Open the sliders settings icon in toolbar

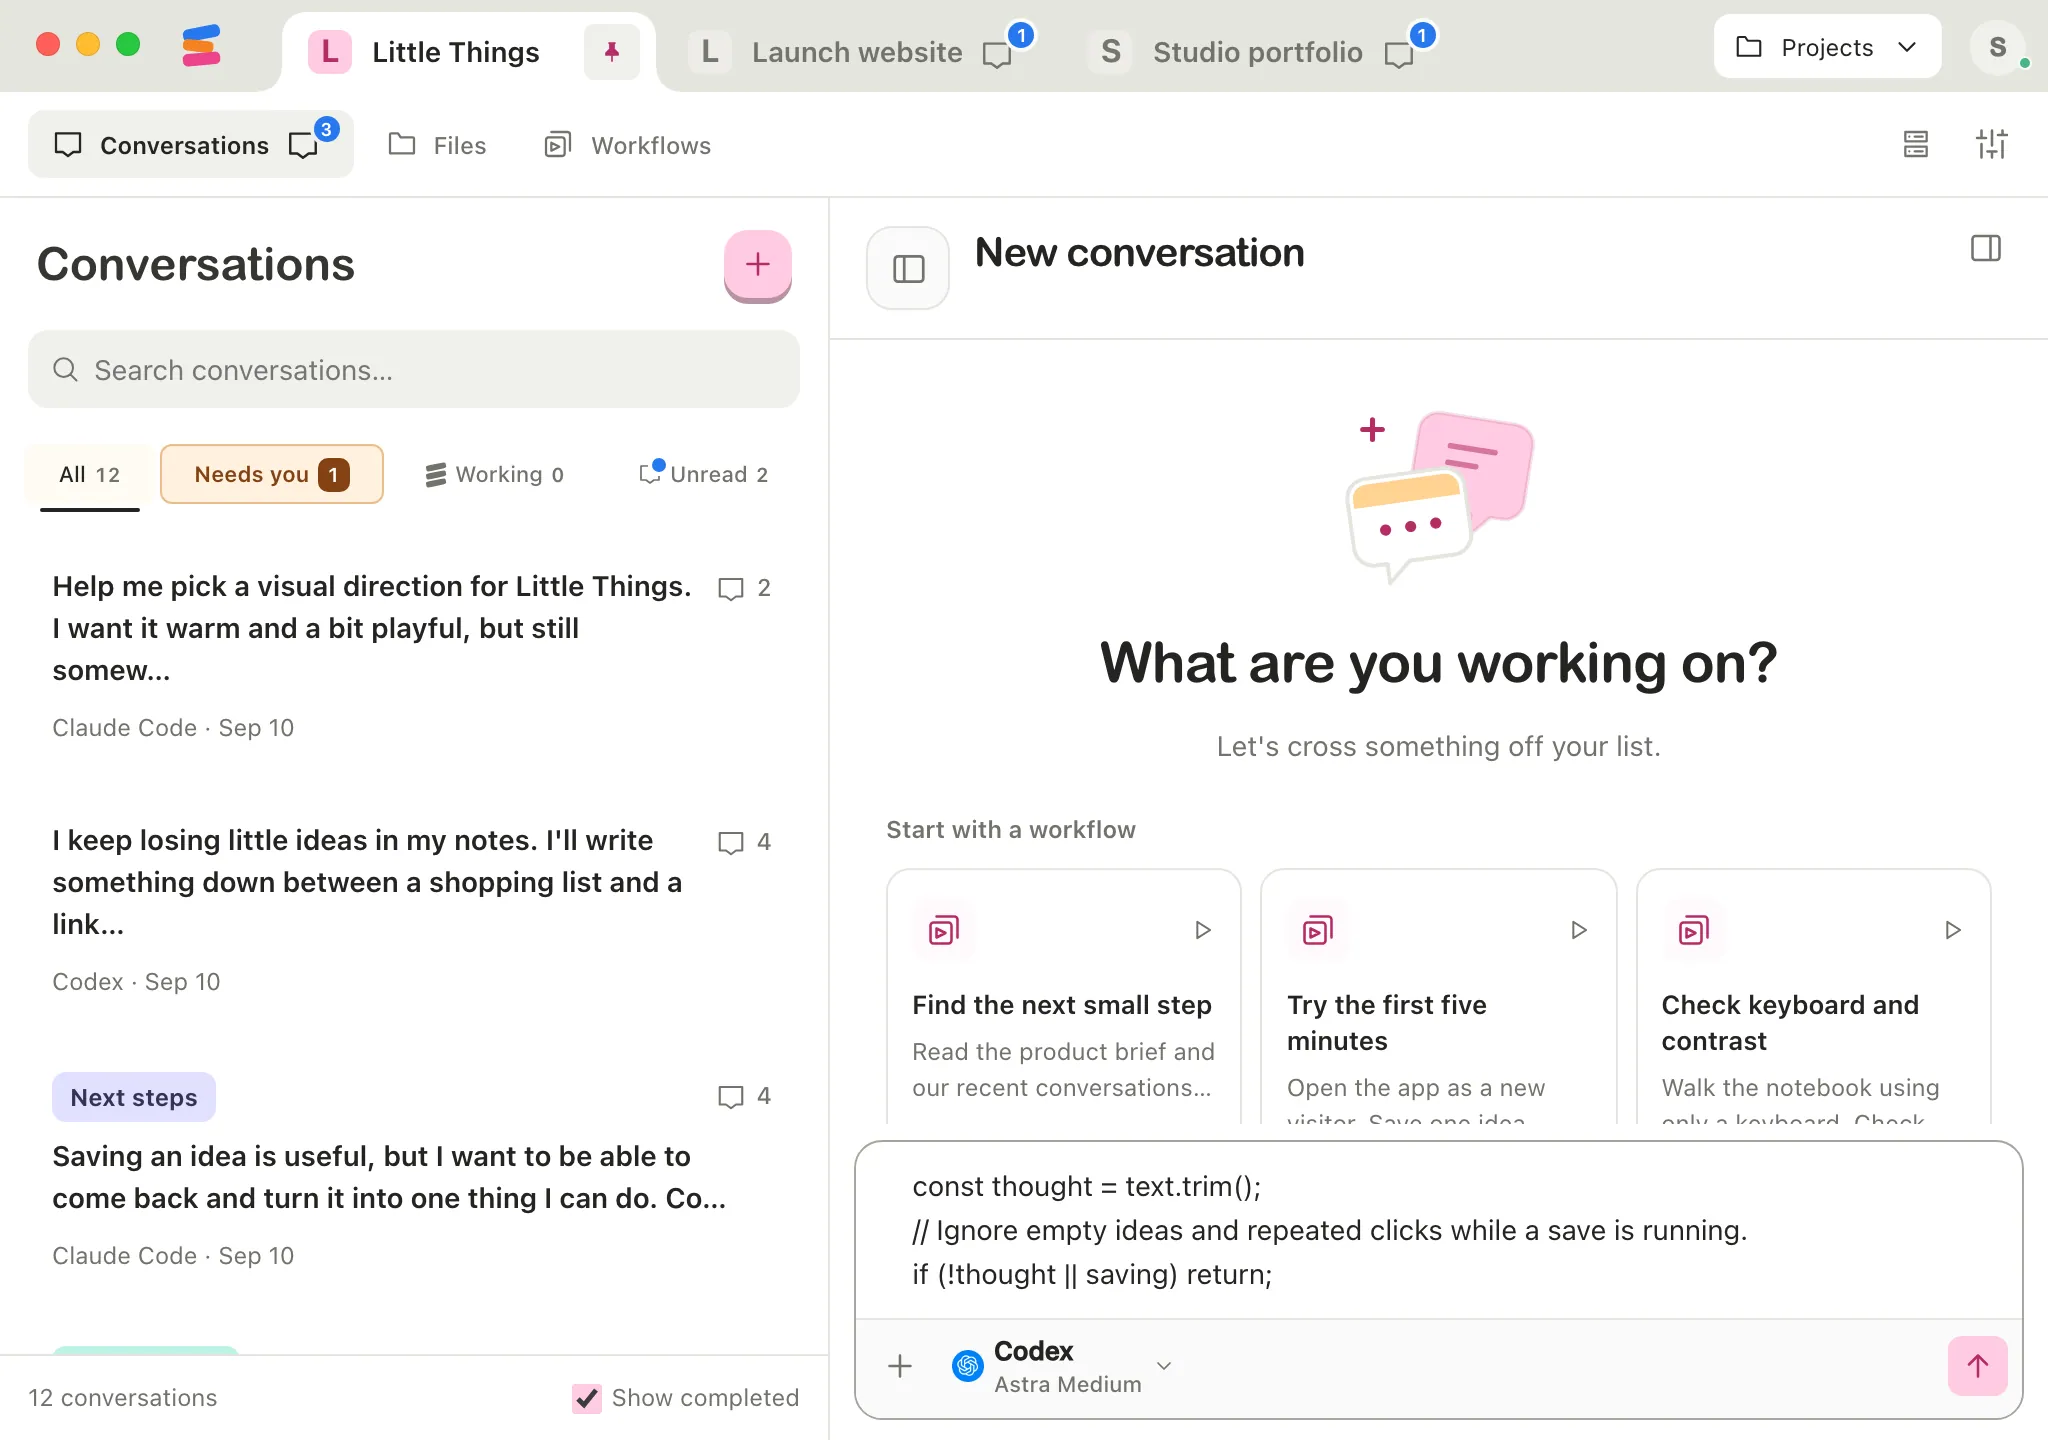point(1991,144)
